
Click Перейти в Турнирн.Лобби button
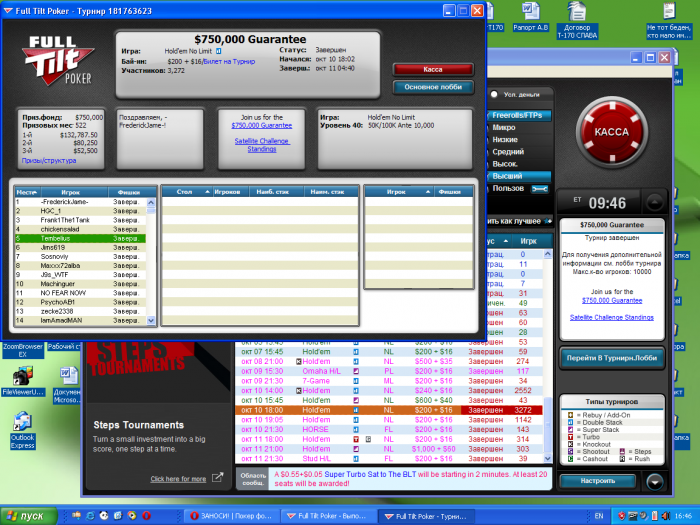(x=612, y=358)
